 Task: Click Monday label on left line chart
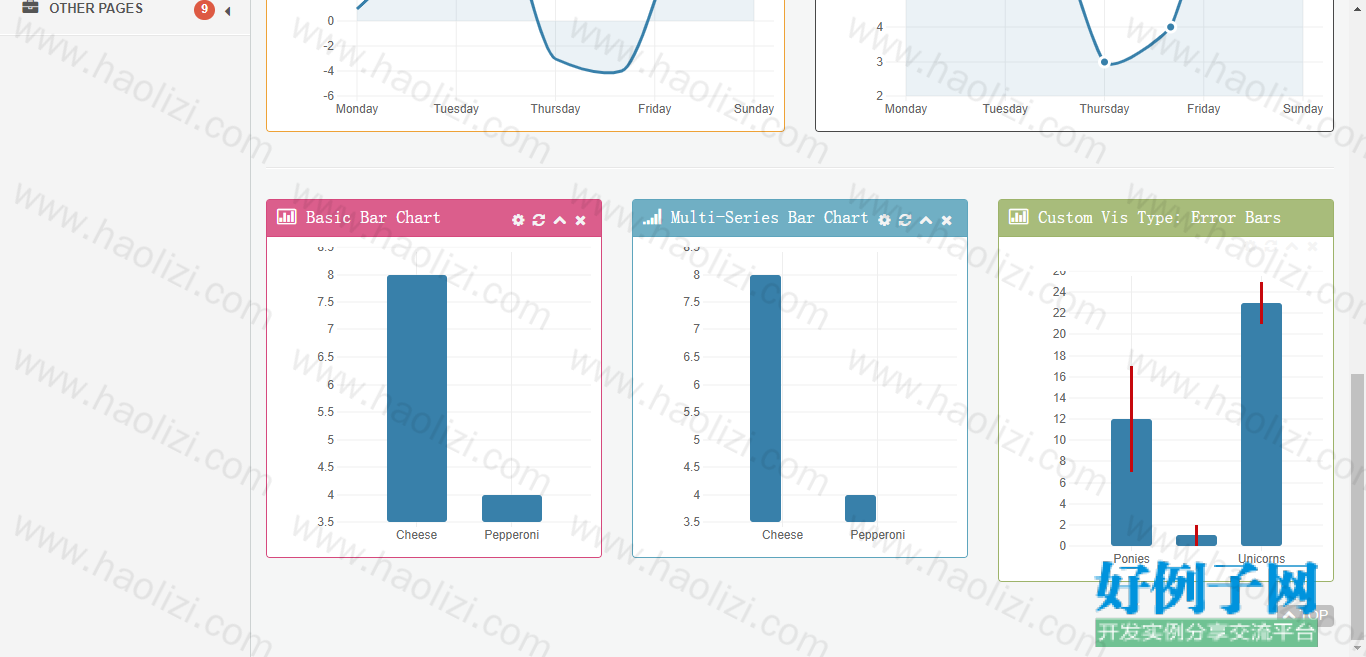point(357,109)
